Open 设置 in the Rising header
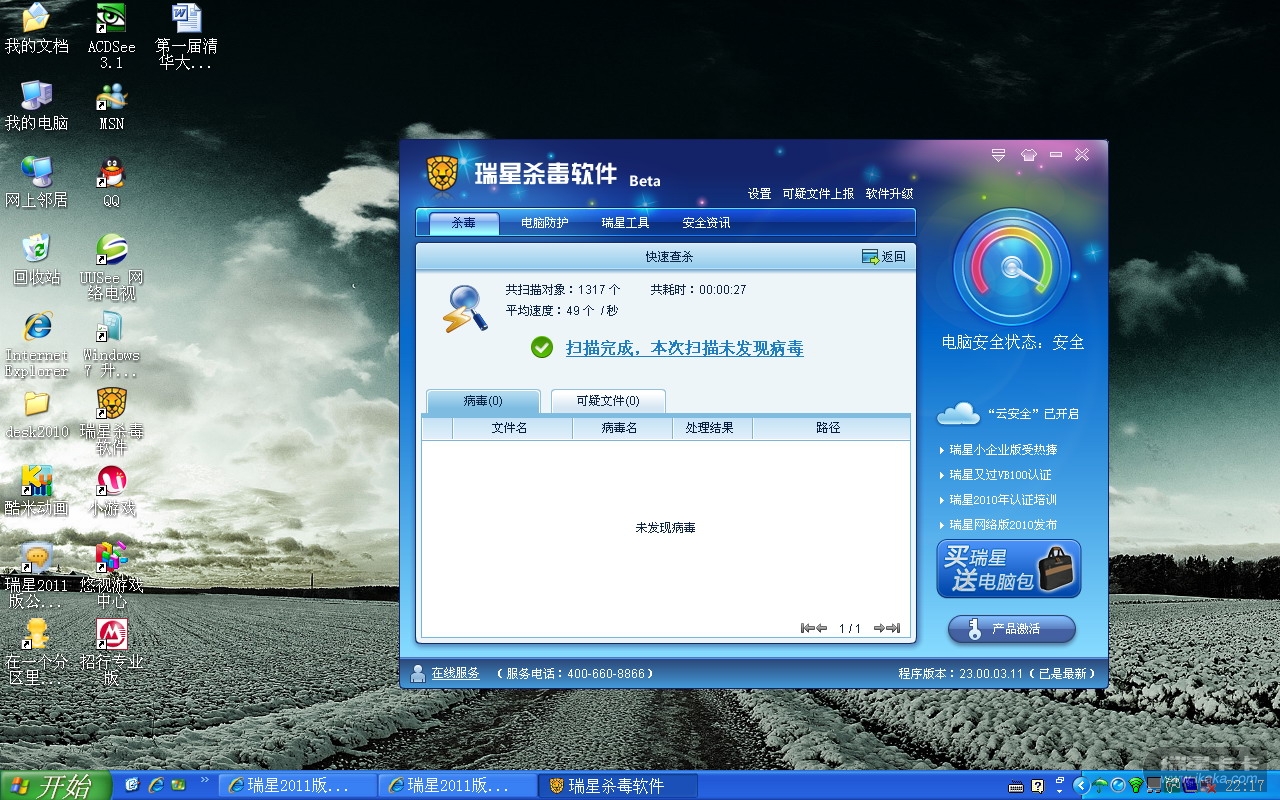The height and width of the screenshot is (800, 1280). tap(760, 194)
